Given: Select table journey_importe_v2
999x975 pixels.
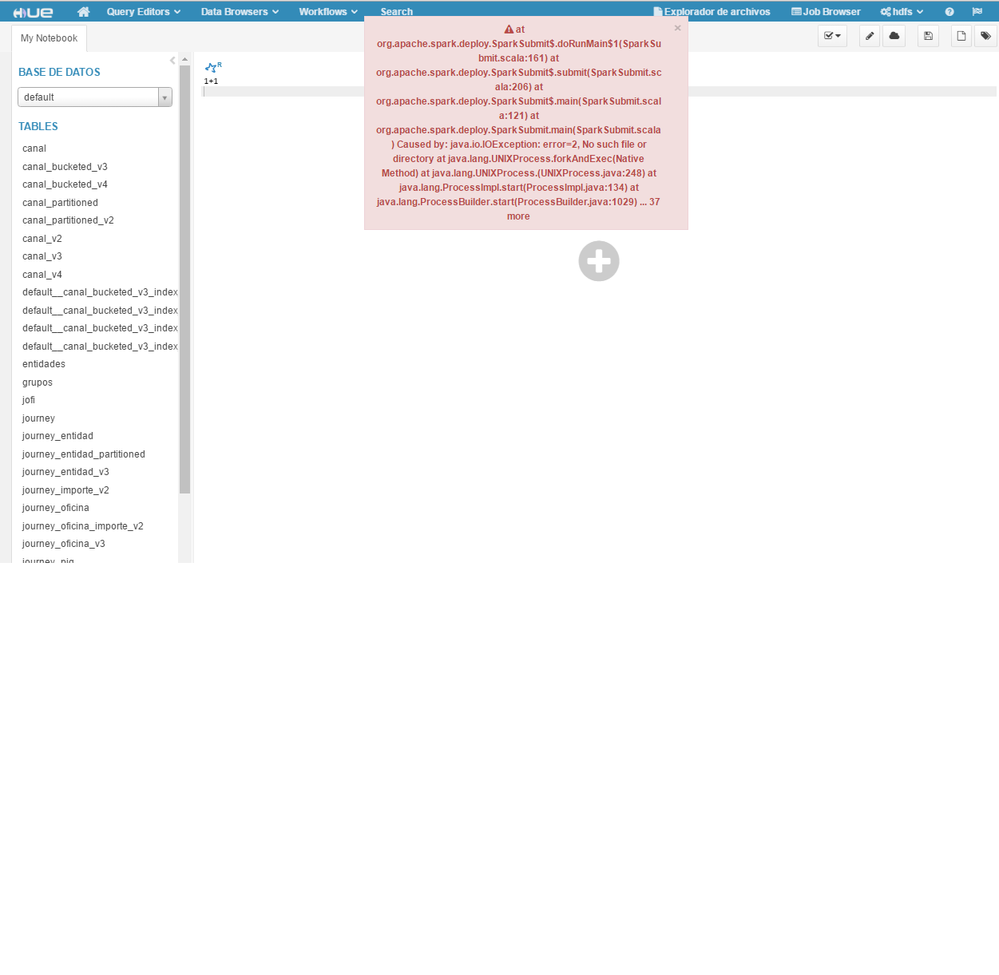Looking at the screenshot, I should (x=66, y=490).
